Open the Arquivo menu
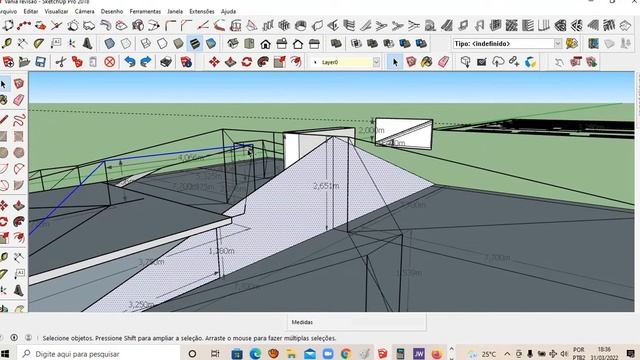Image resolution: width=640 pixels, height=360 pixels. (x=8, y=11)
